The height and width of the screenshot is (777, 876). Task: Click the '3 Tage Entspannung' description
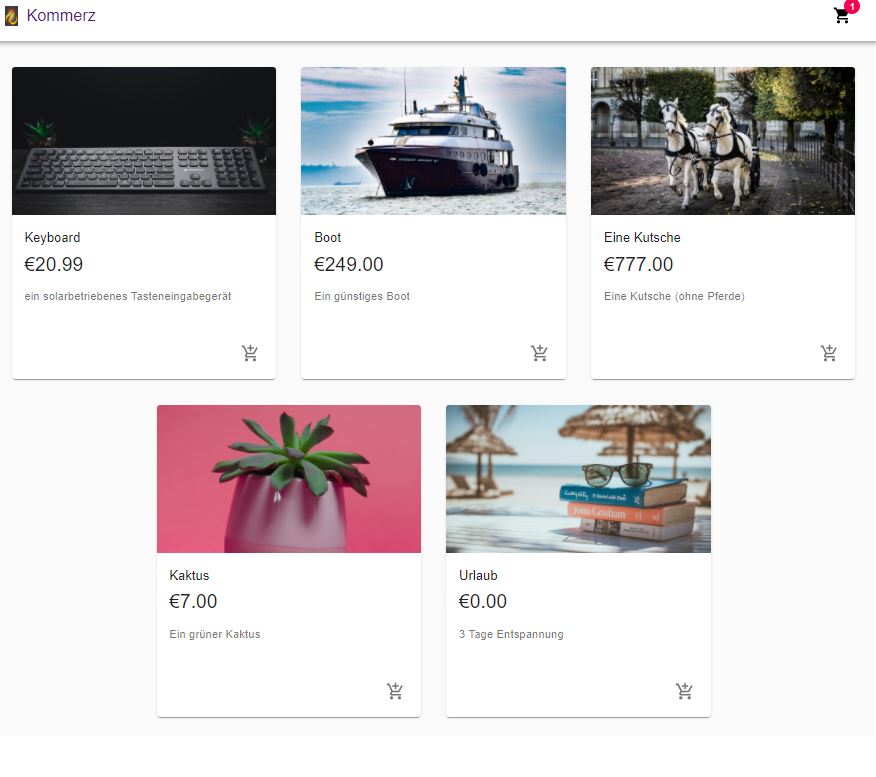(x=511, y=634)
